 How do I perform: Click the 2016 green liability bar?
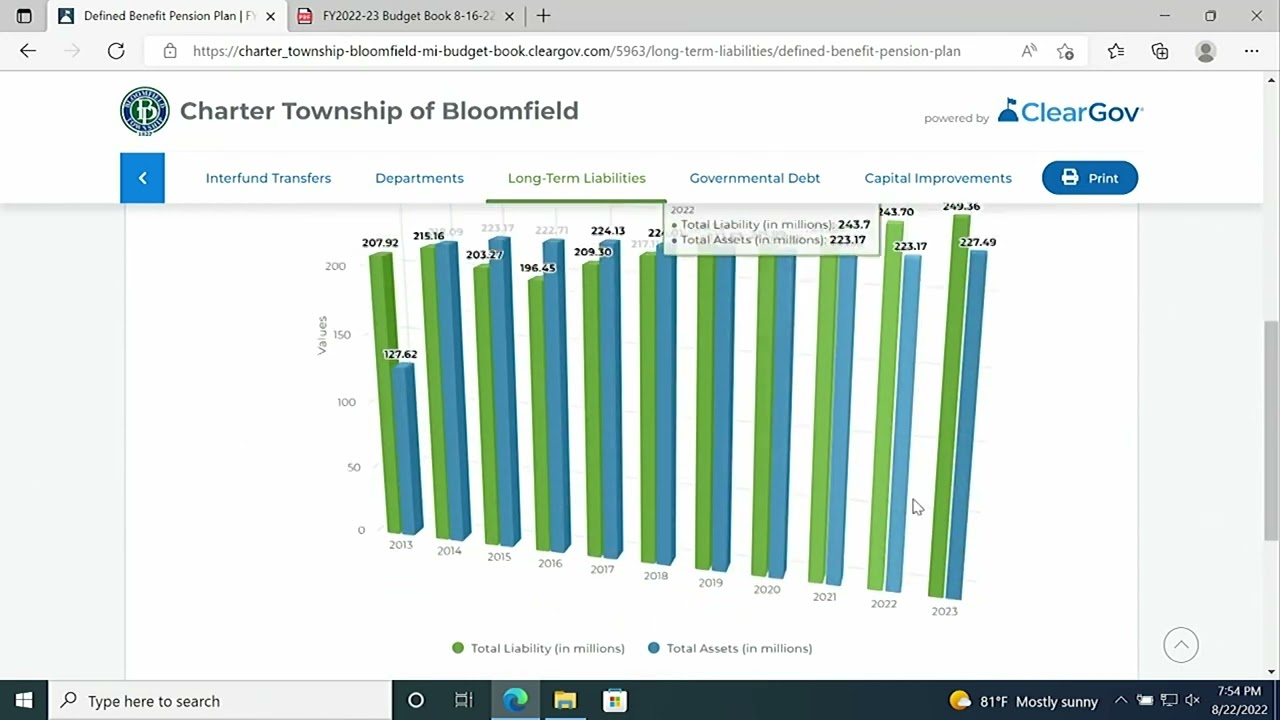pyautogui.click(x=541, y=413)
